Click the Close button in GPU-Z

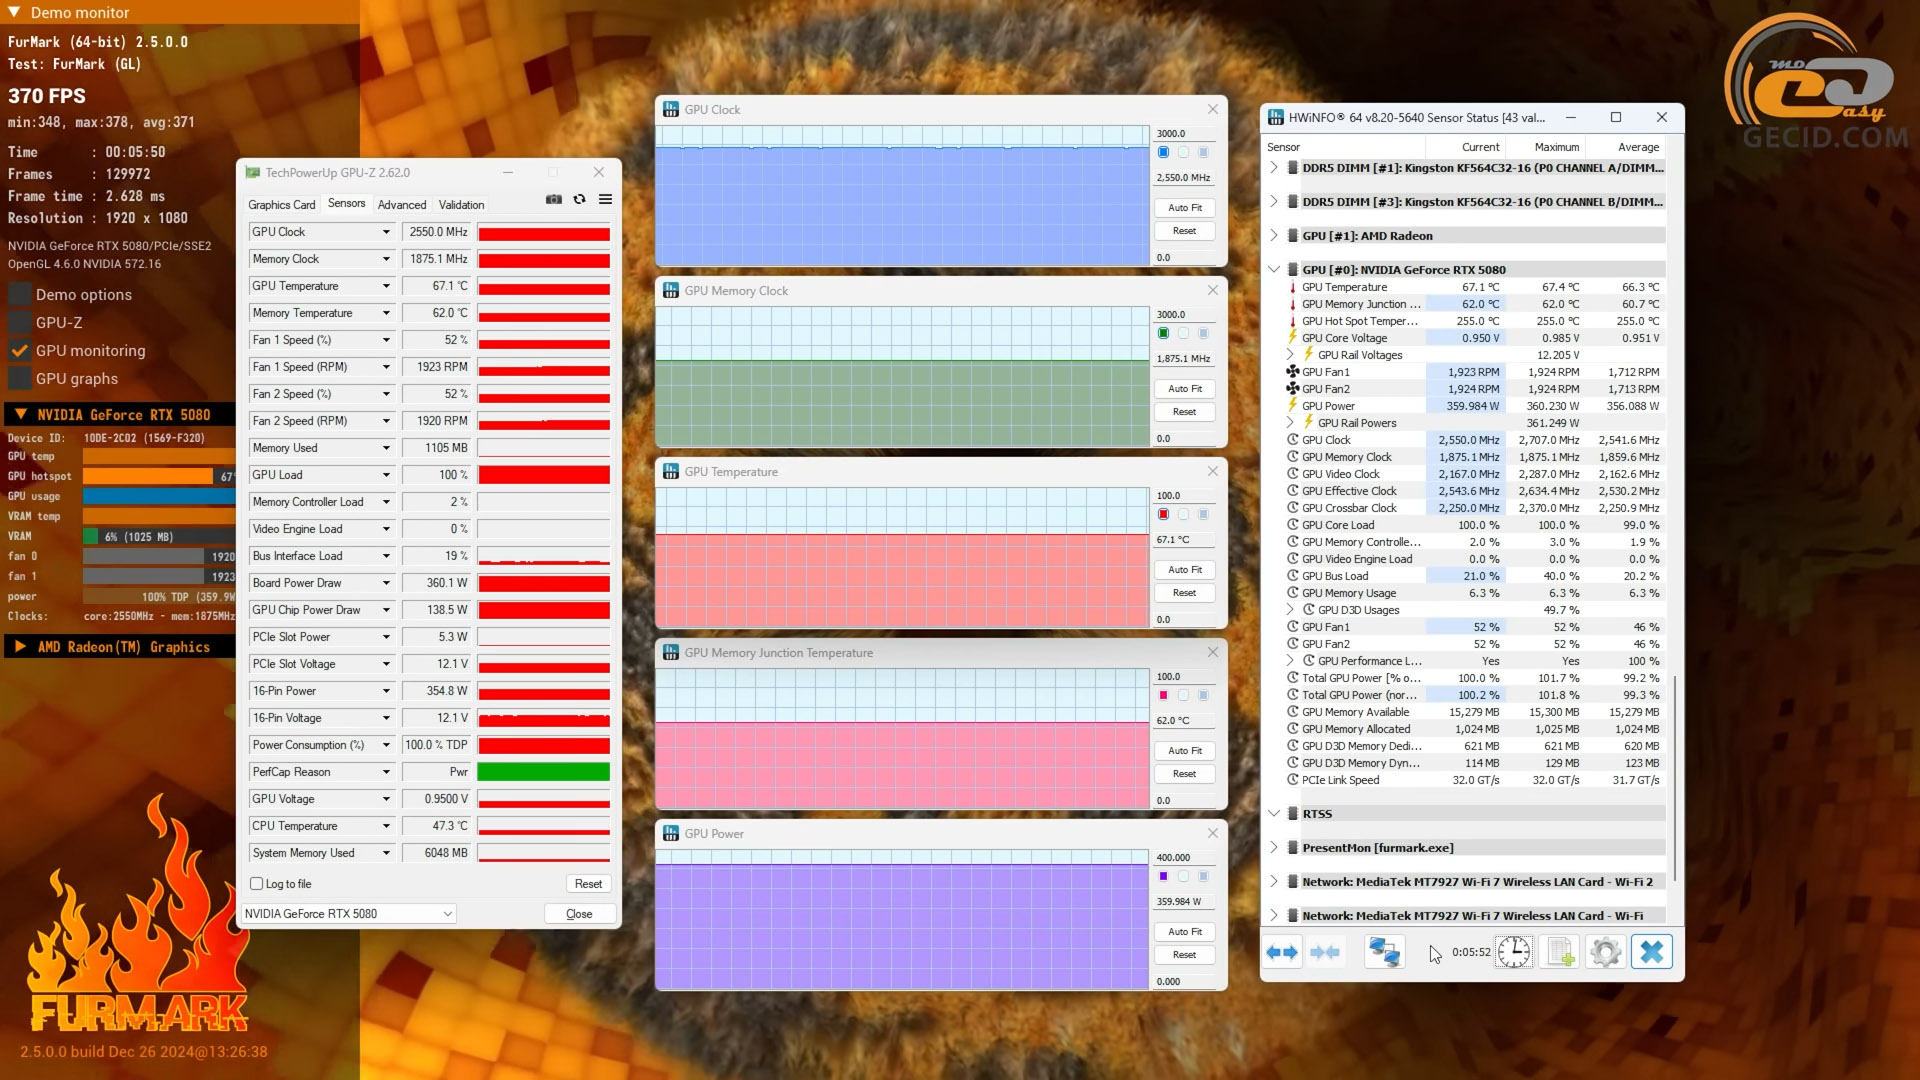pyautogui.click(x=579, y=914)
